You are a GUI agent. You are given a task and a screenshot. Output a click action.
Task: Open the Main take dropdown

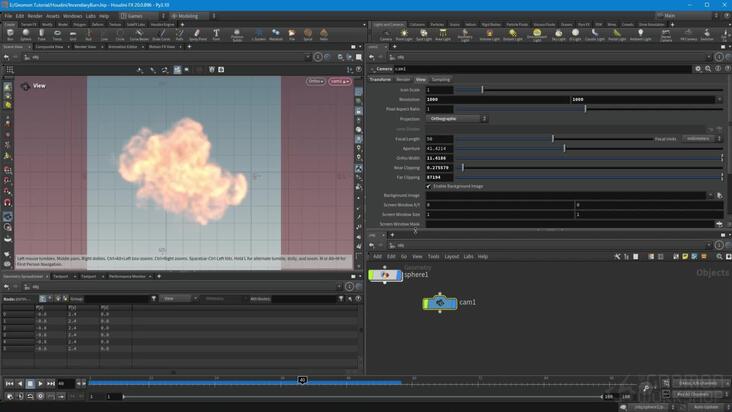(x=687, y=15)
